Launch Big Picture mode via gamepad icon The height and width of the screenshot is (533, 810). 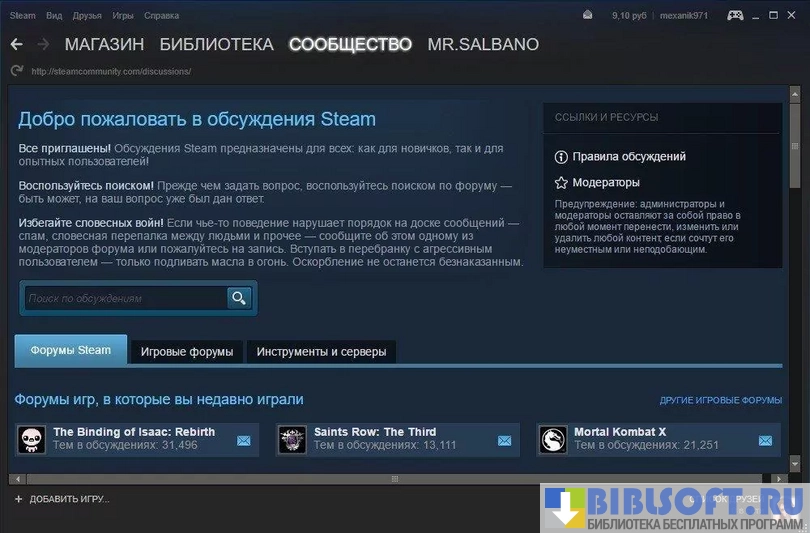coord(735,15)
